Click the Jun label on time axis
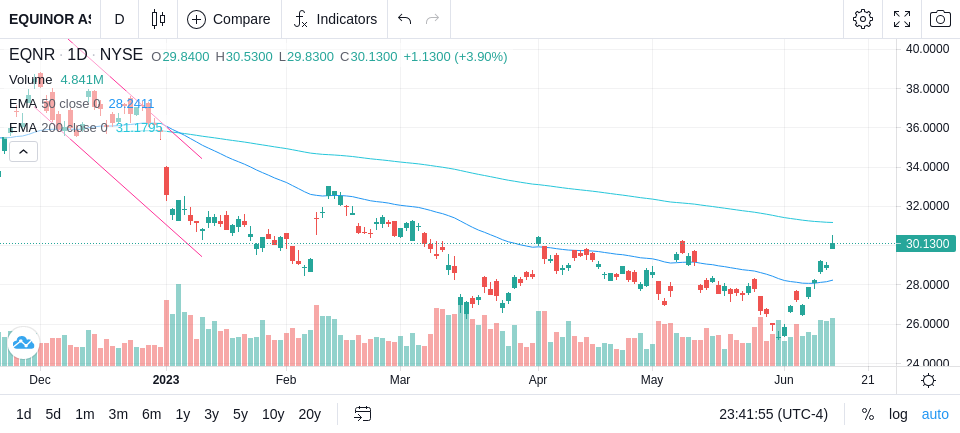The width and height of the screenshot is (960, 433). (x=784, y=380)
